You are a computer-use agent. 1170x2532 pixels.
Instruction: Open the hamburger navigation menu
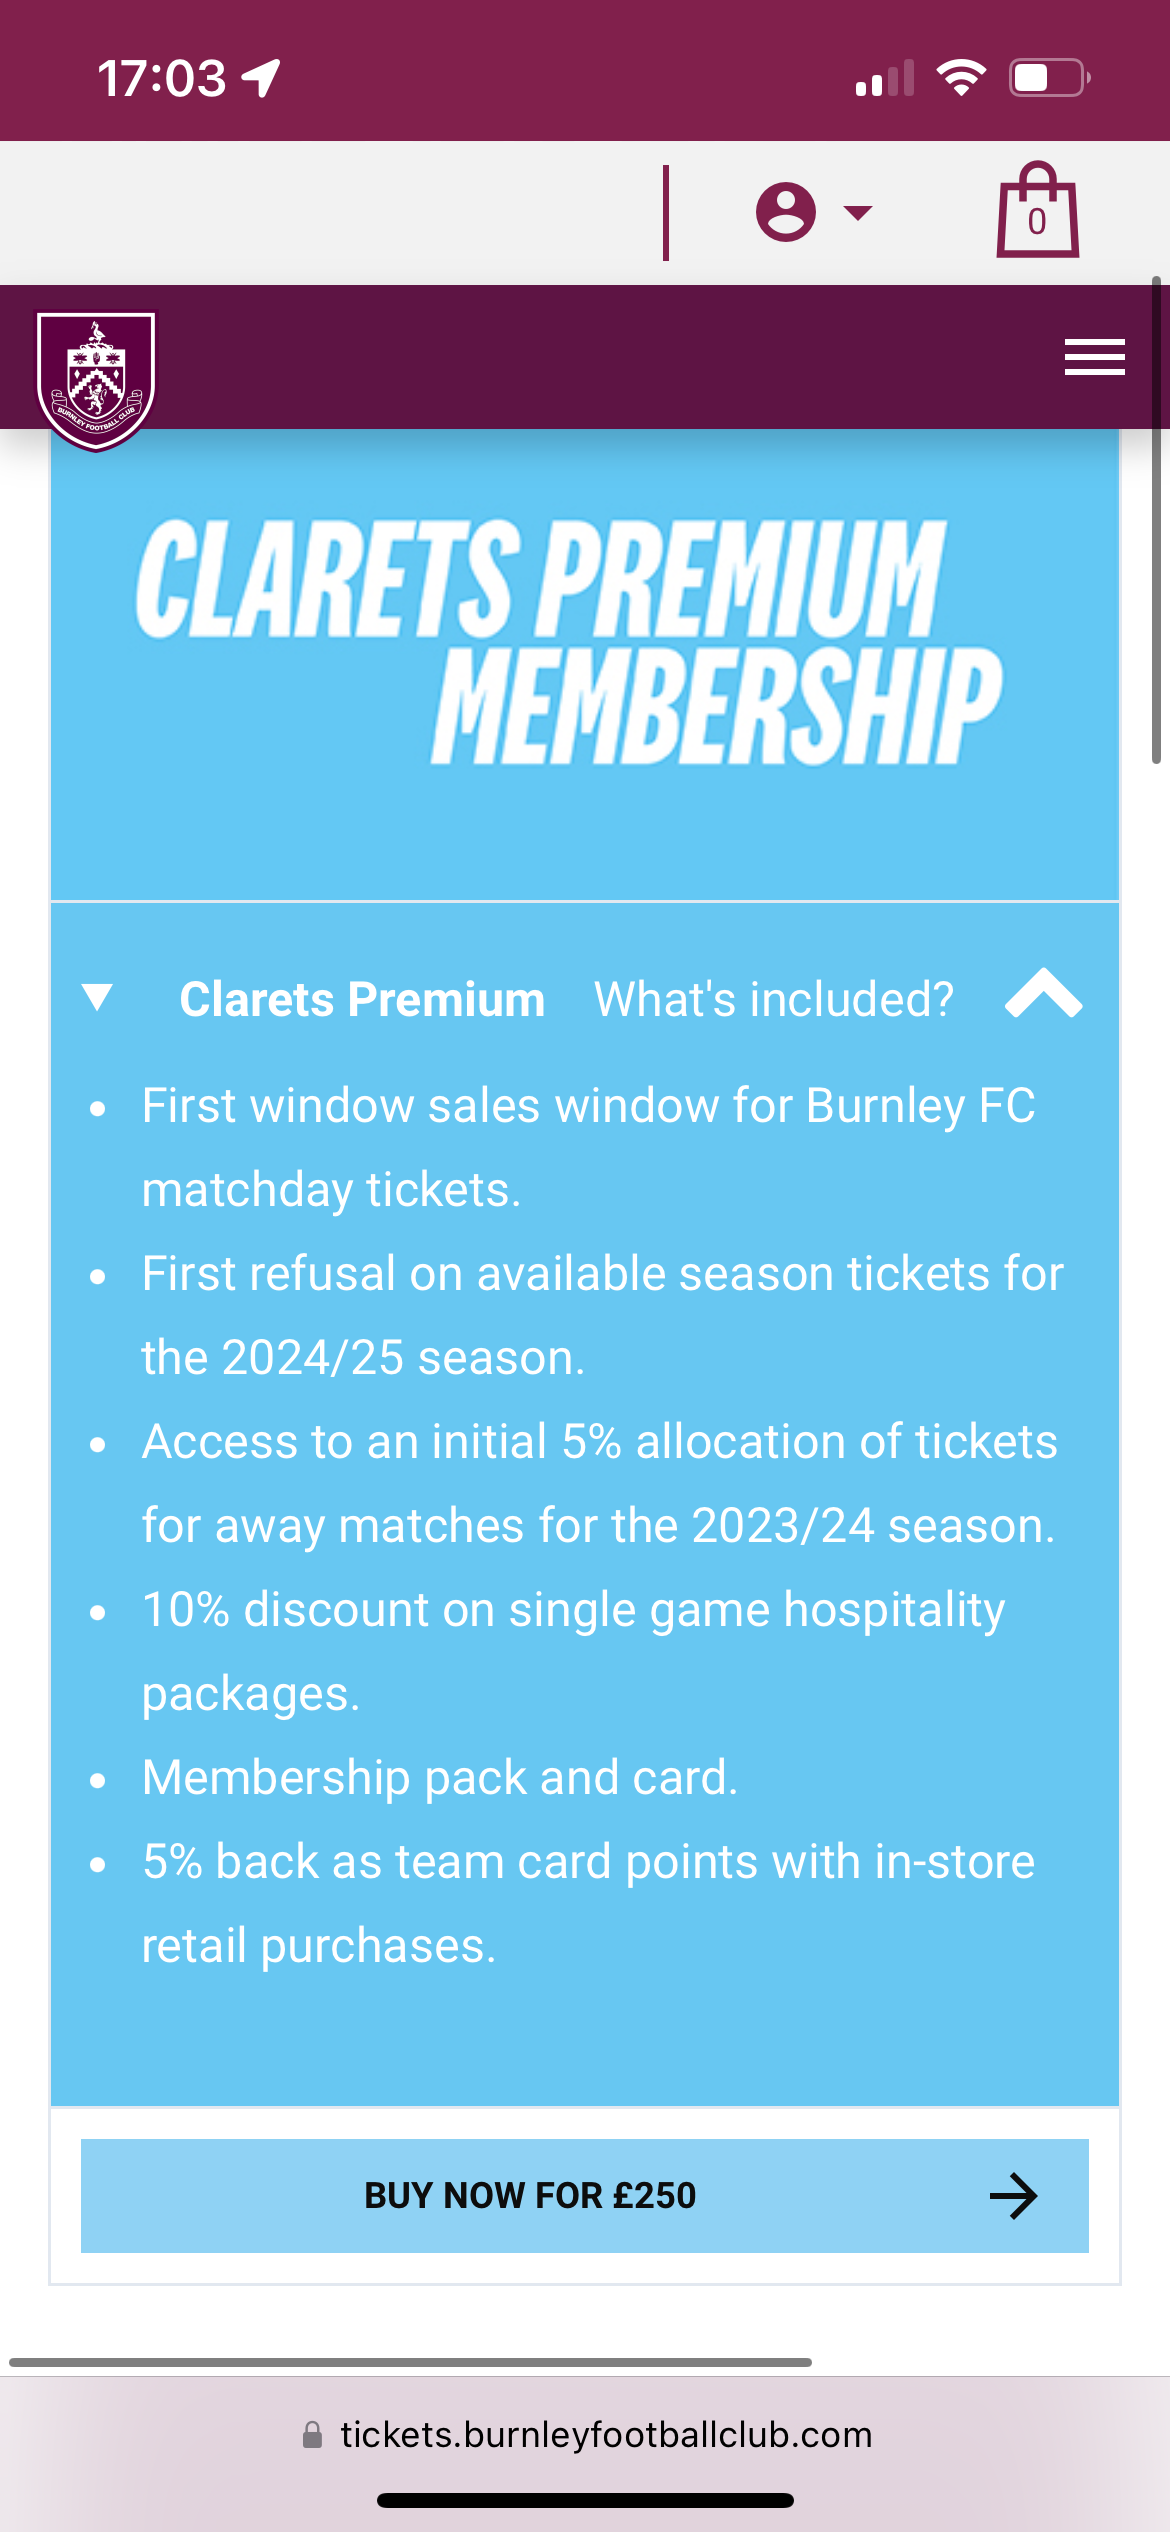coord(1094,358)
